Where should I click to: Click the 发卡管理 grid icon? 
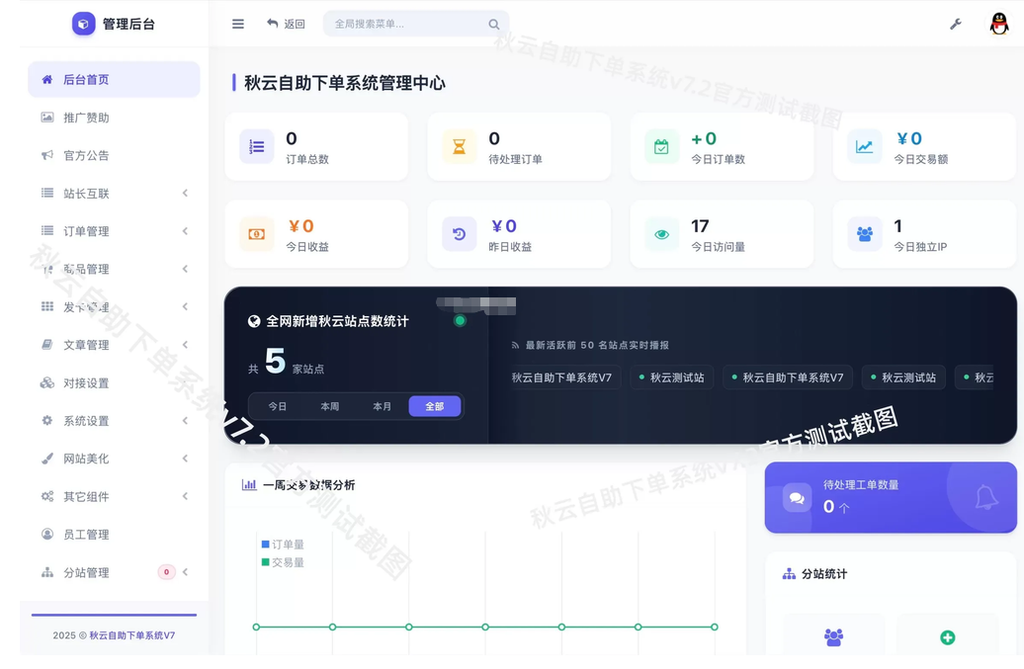47,306
